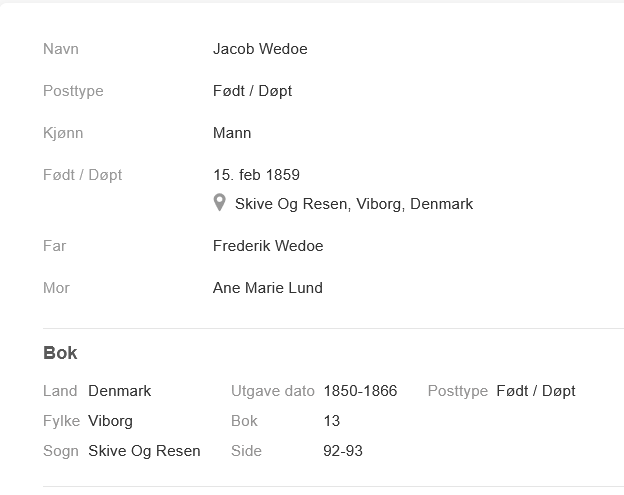Screen dimensions: 624x495
Task: Click the Utgave dato value 1850-1866
Action: (360, 391)
